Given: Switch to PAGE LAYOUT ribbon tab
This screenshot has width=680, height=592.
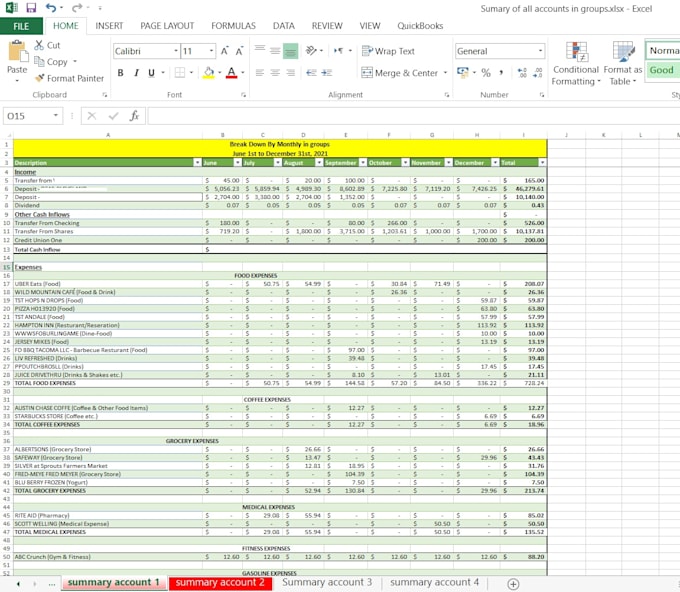Looking at the screenshot, I should 167,26.
